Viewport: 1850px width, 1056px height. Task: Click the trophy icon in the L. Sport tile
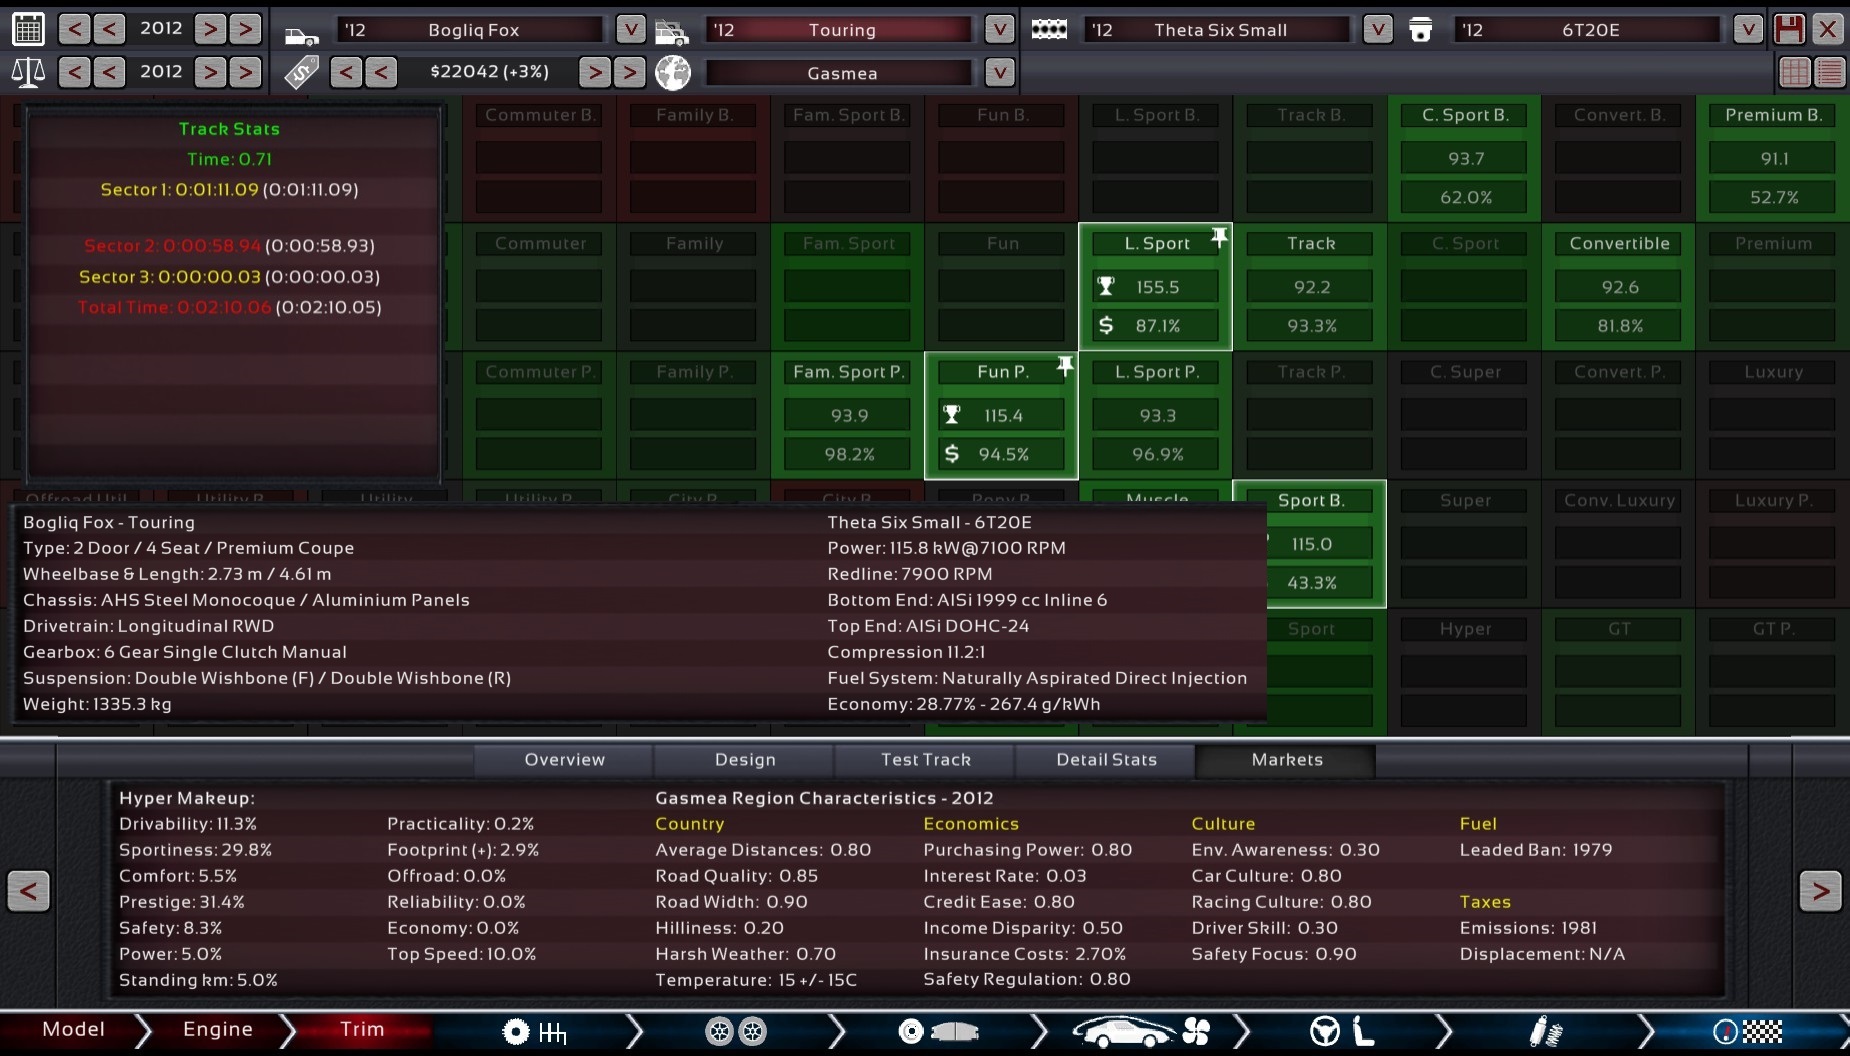click(x=1106, y=286)
